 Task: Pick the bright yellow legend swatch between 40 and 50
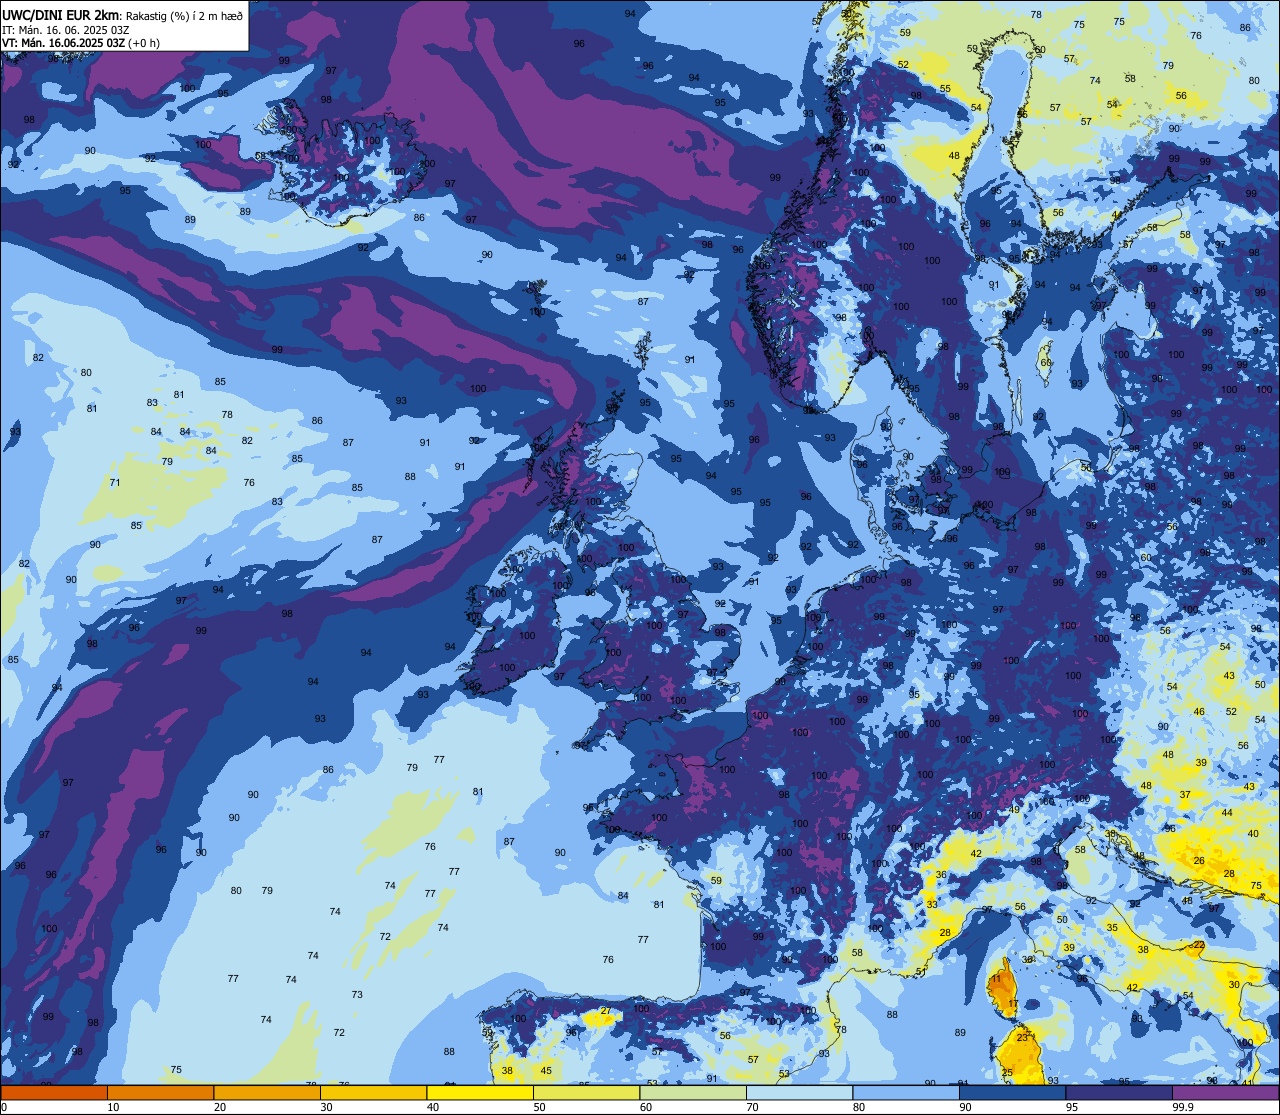click(480, 1092)
